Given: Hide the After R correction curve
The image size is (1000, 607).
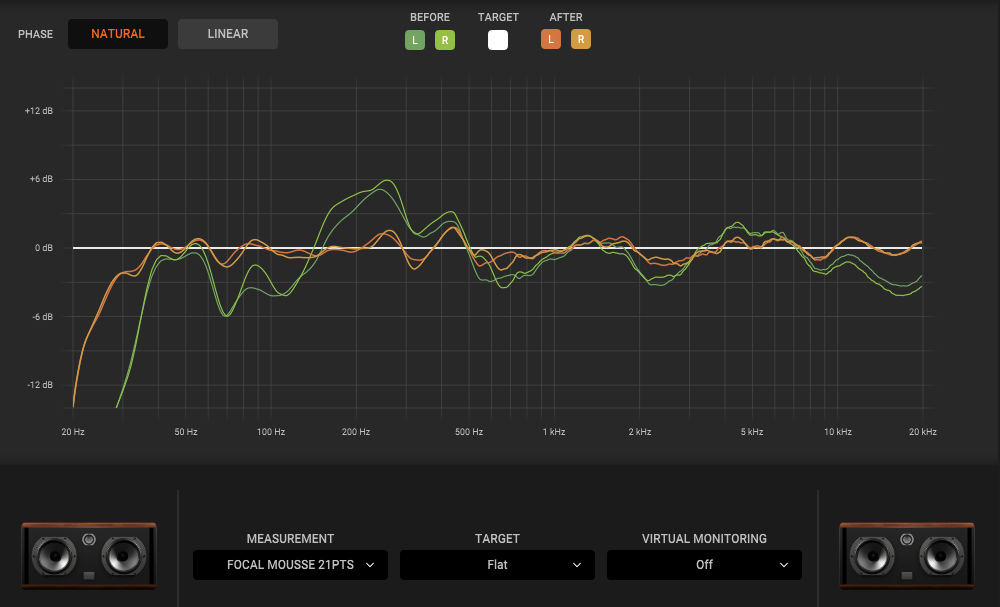Looking at the screenshot, I should click(x=581, y=40).
